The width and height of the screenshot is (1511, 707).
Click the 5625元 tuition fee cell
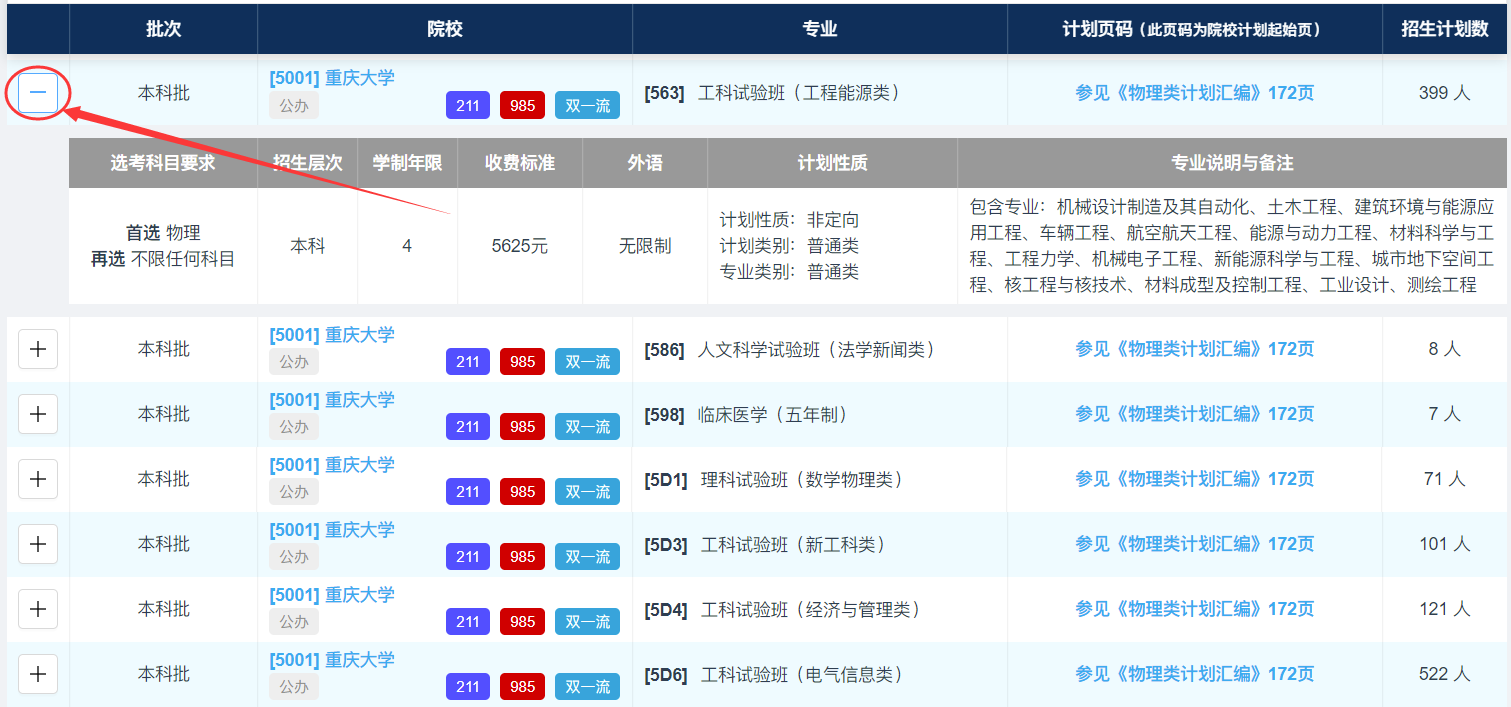click(519, 246)
